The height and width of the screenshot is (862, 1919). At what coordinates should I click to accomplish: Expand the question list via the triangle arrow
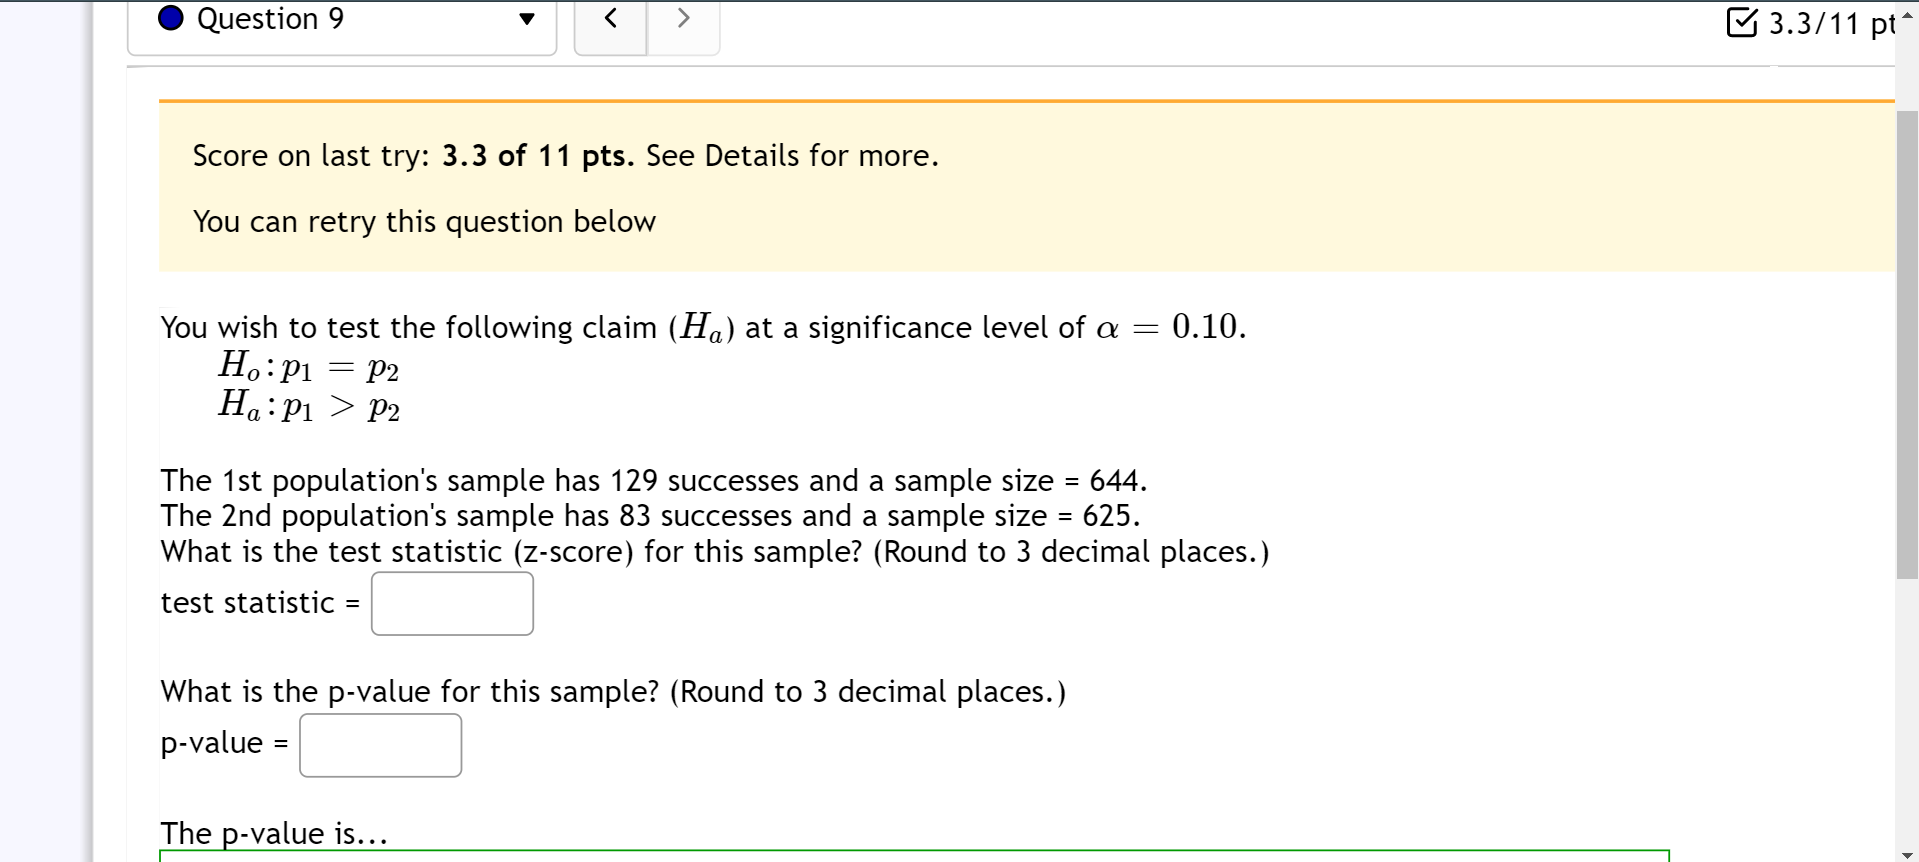coord(527,18)
